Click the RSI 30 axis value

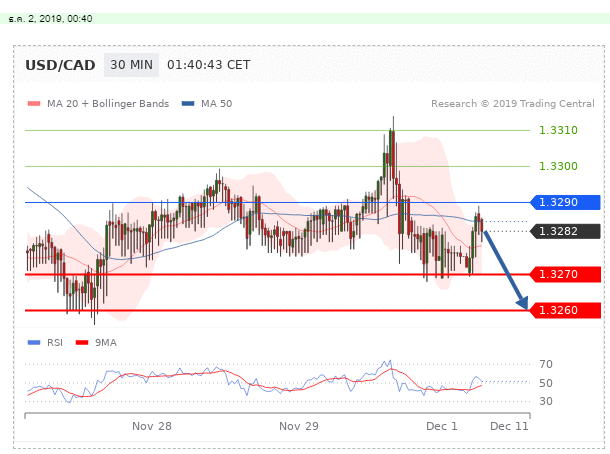tap(546, 401)
